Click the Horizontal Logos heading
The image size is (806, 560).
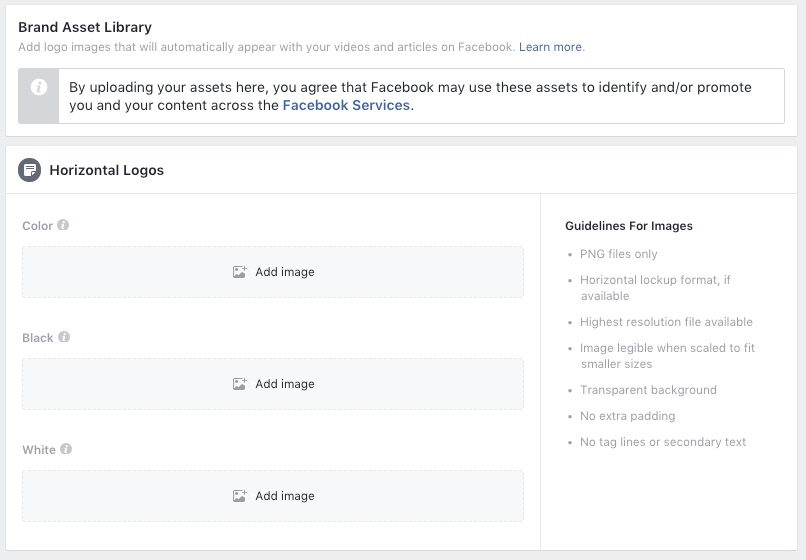coord(106,170)
